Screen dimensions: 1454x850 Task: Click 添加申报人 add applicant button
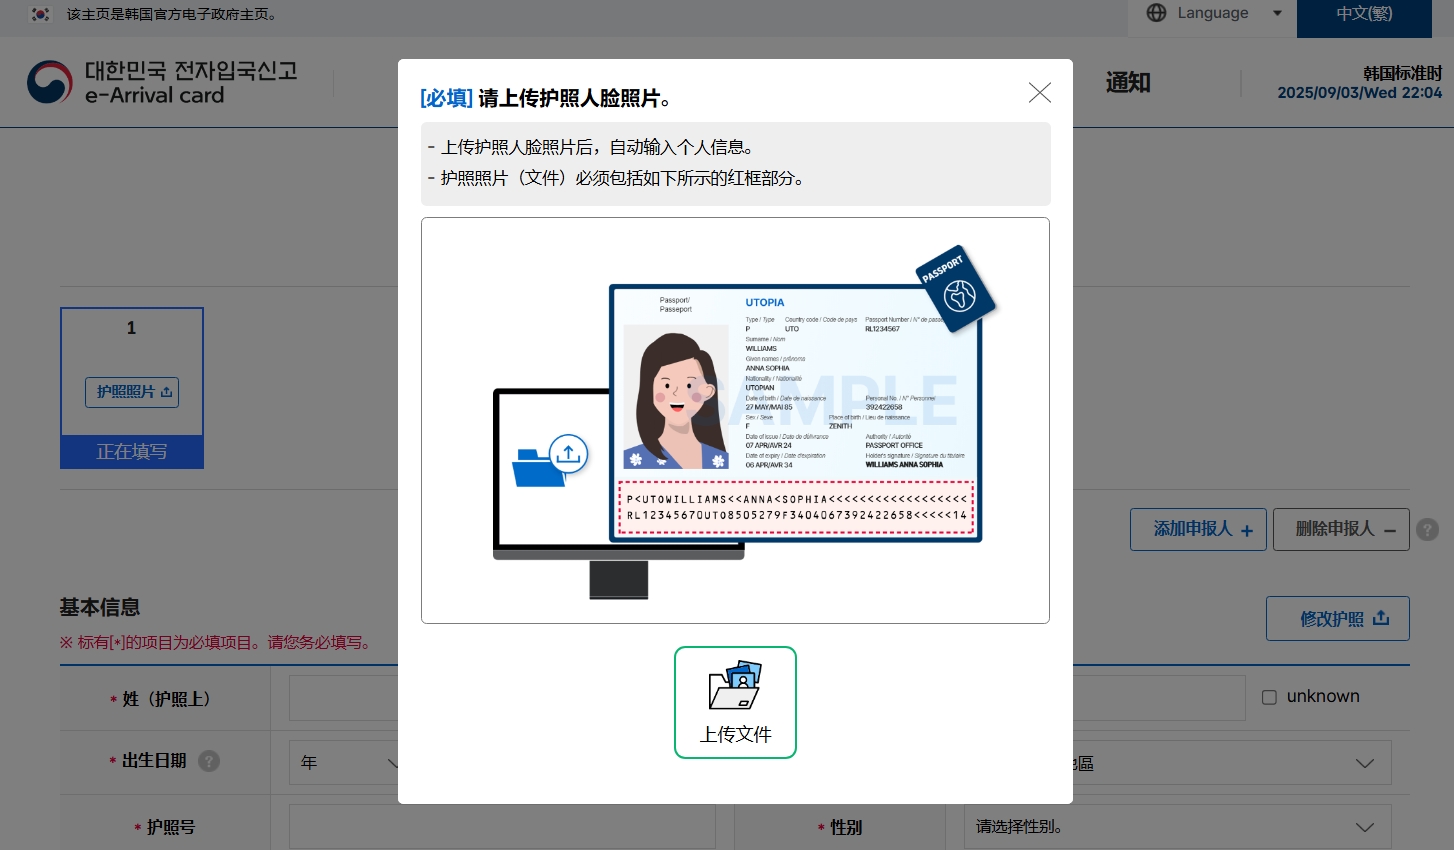[1198, 529]
